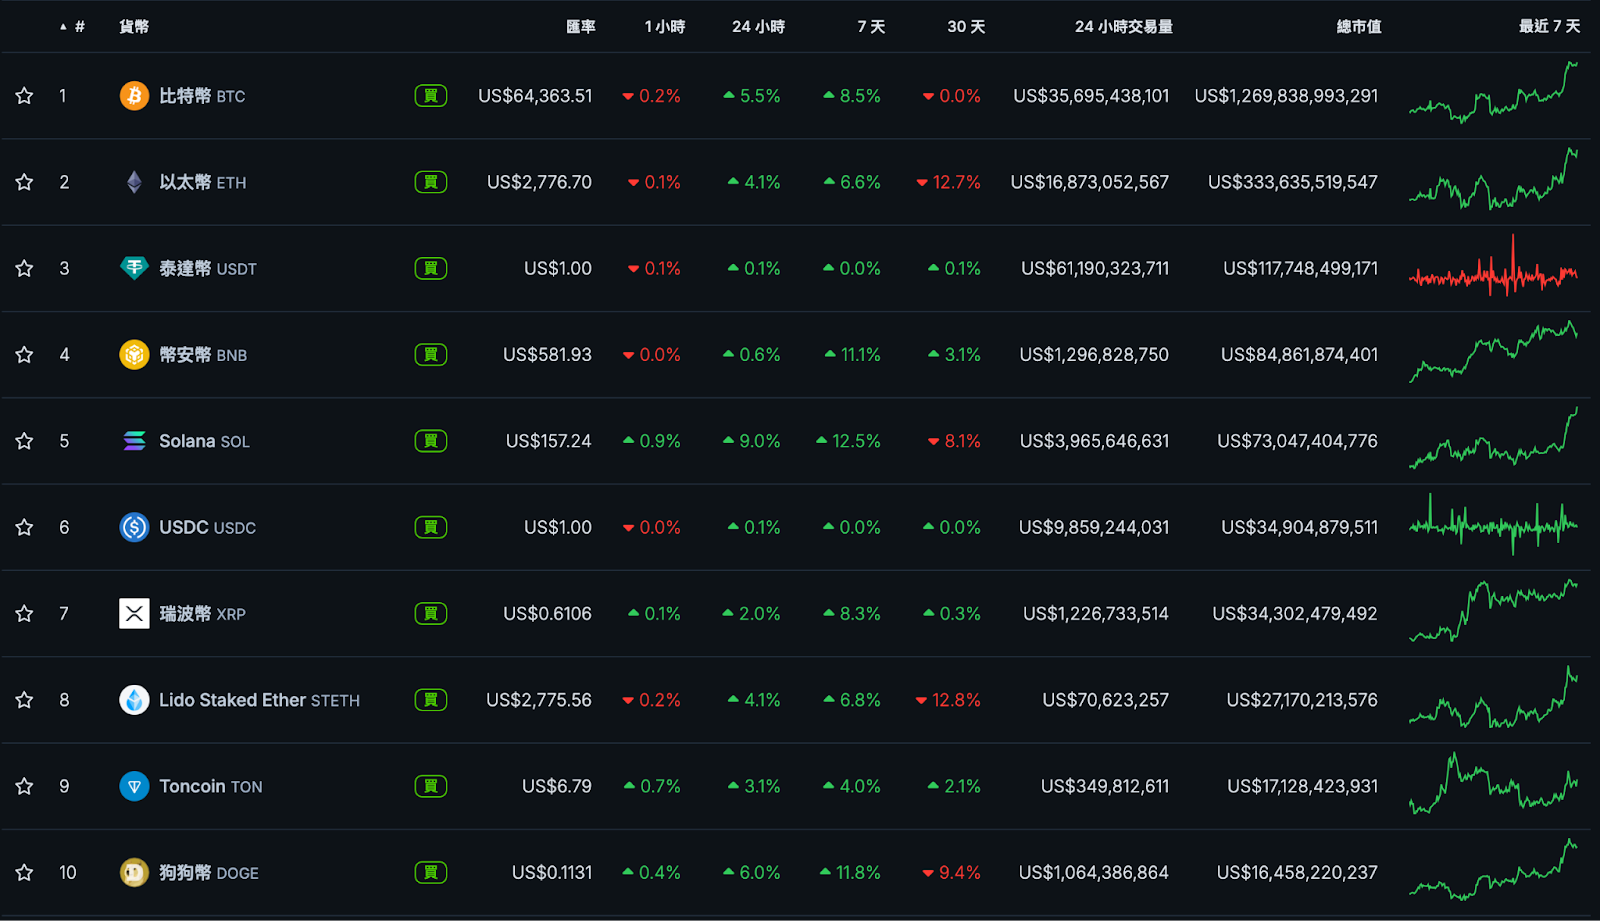Click the Dogecoin logo icon

pos(134,873)
